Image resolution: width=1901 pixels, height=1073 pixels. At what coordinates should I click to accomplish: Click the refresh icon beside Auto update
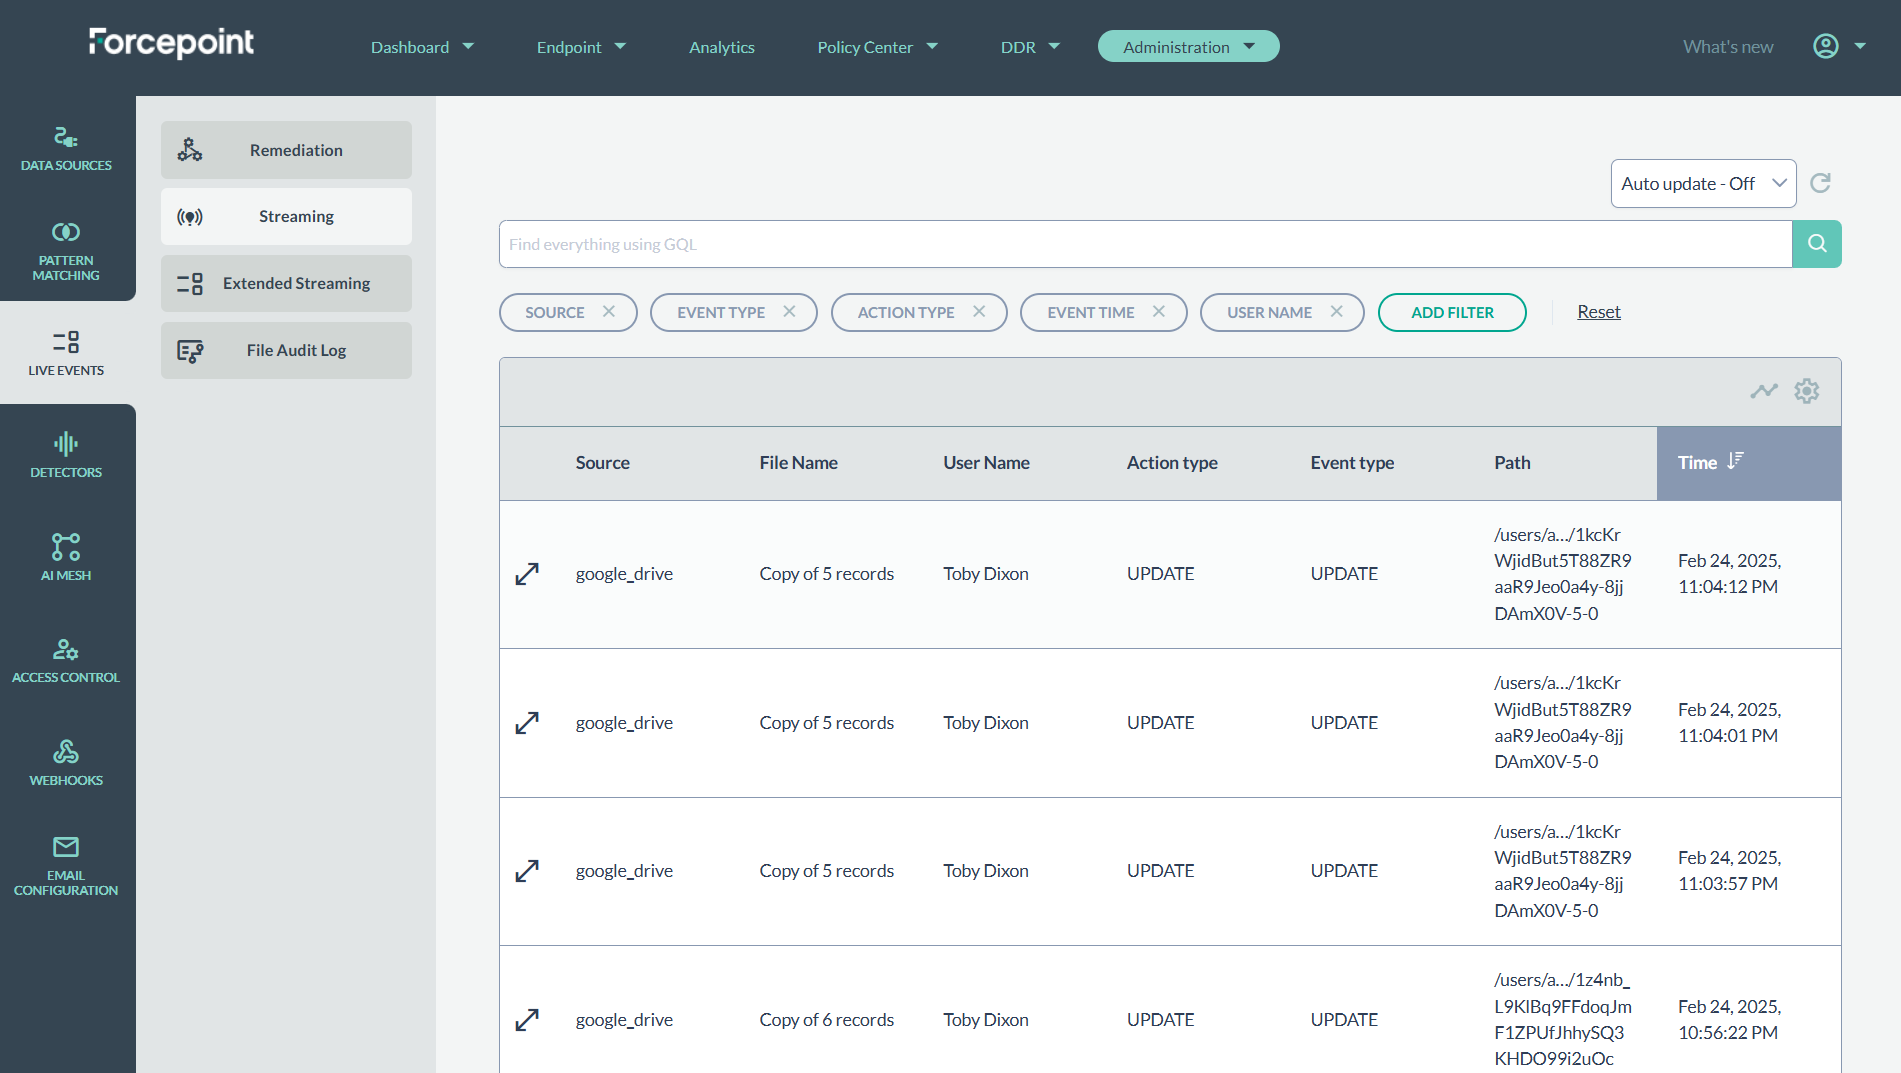1820,183
